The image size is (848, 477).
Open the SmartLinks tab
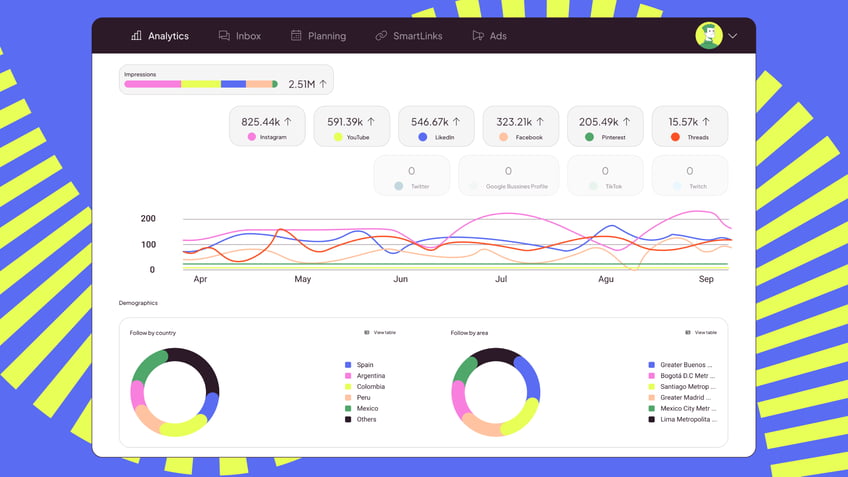[x=409, y=36]
